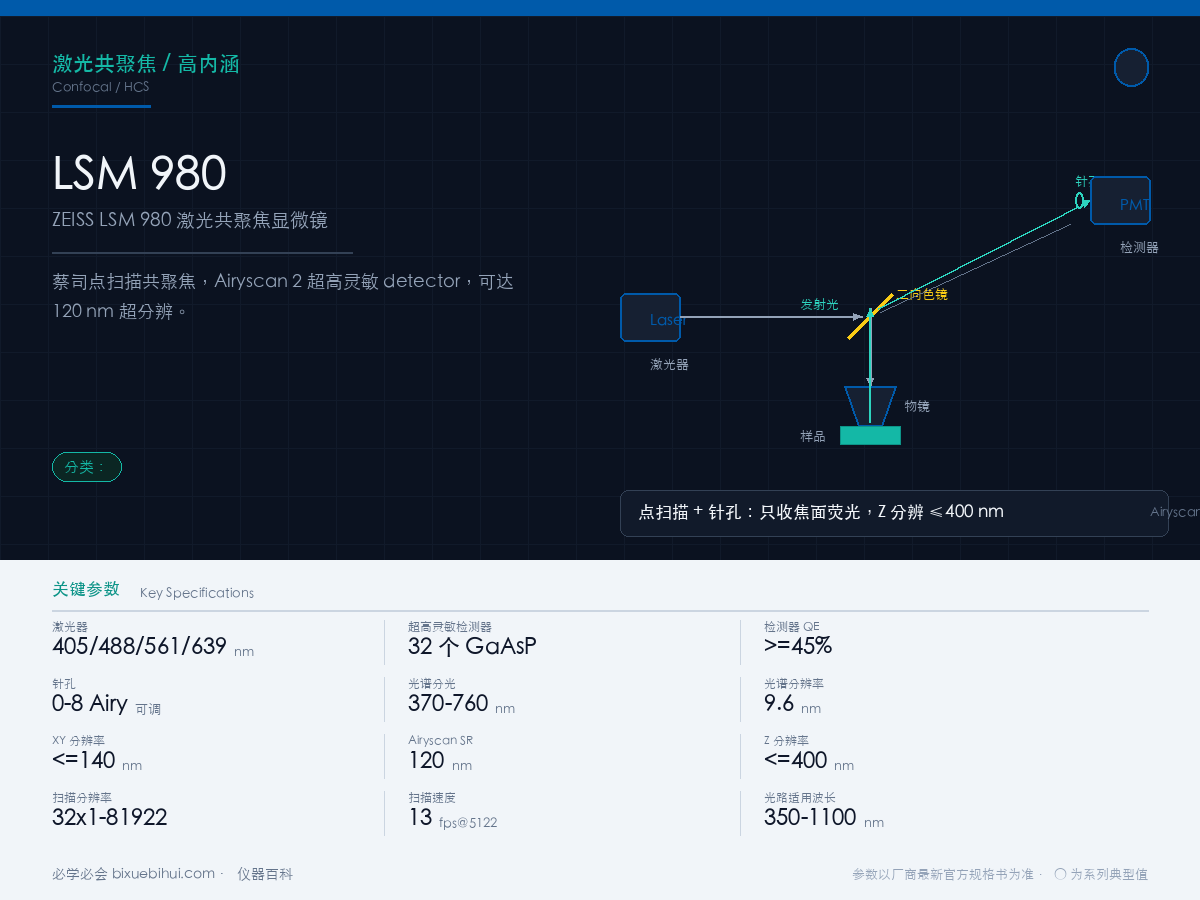The width and height of the screenshot is (1200, 900).
Task: Select the 13 fps scan speed value
Action: coord(452,818)
